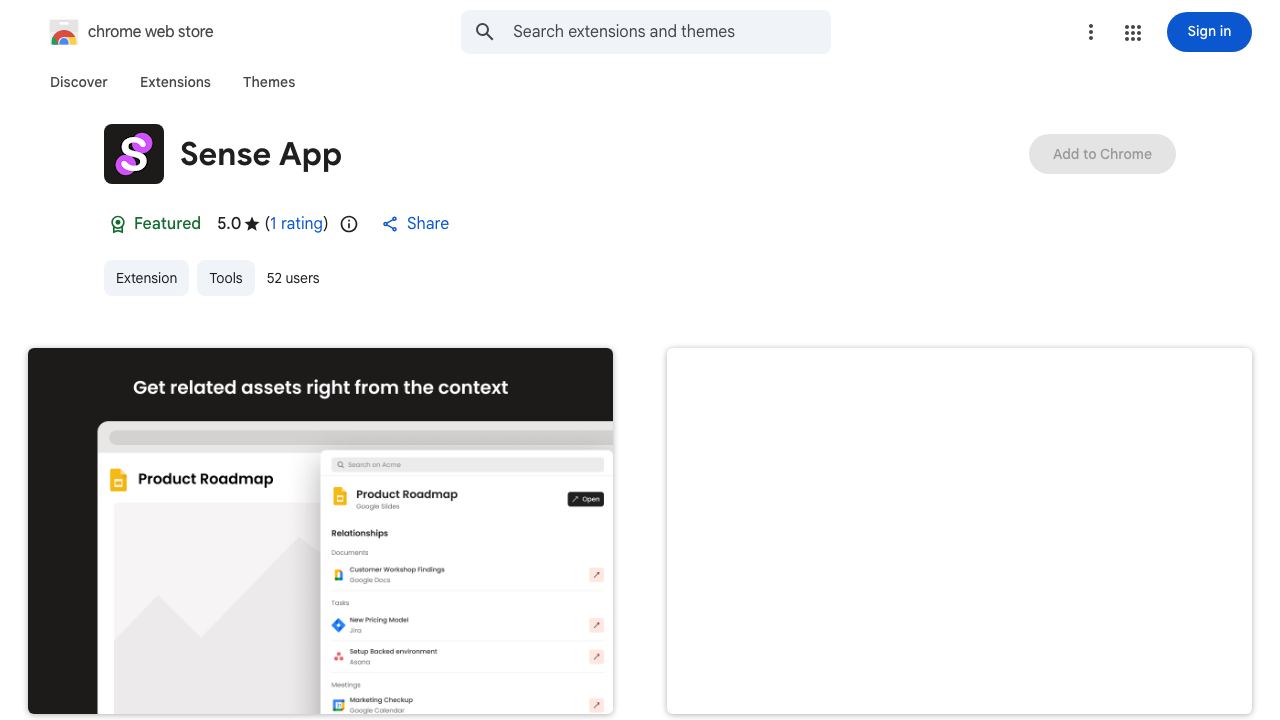
Task: Click the 52 users text
Action: pos(293,278)
